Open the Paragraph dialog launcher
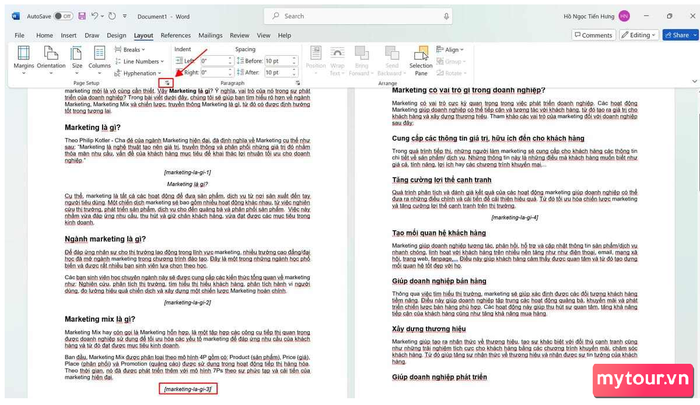 click(x=298, y=83)
